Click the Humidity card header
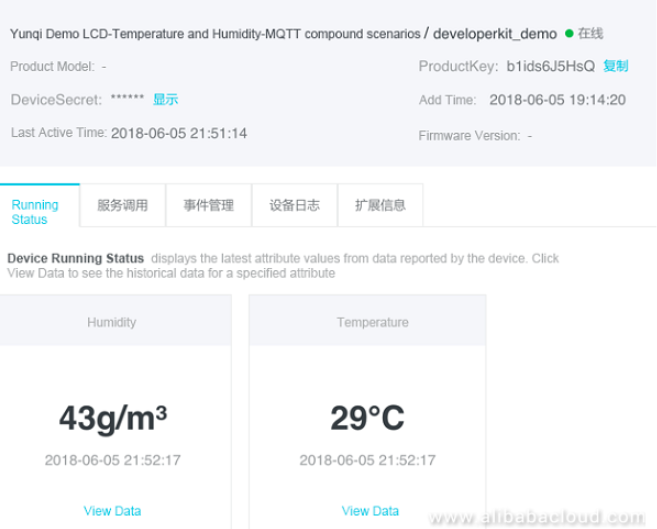This screenshot has width=657, height=529. point(116,320)
